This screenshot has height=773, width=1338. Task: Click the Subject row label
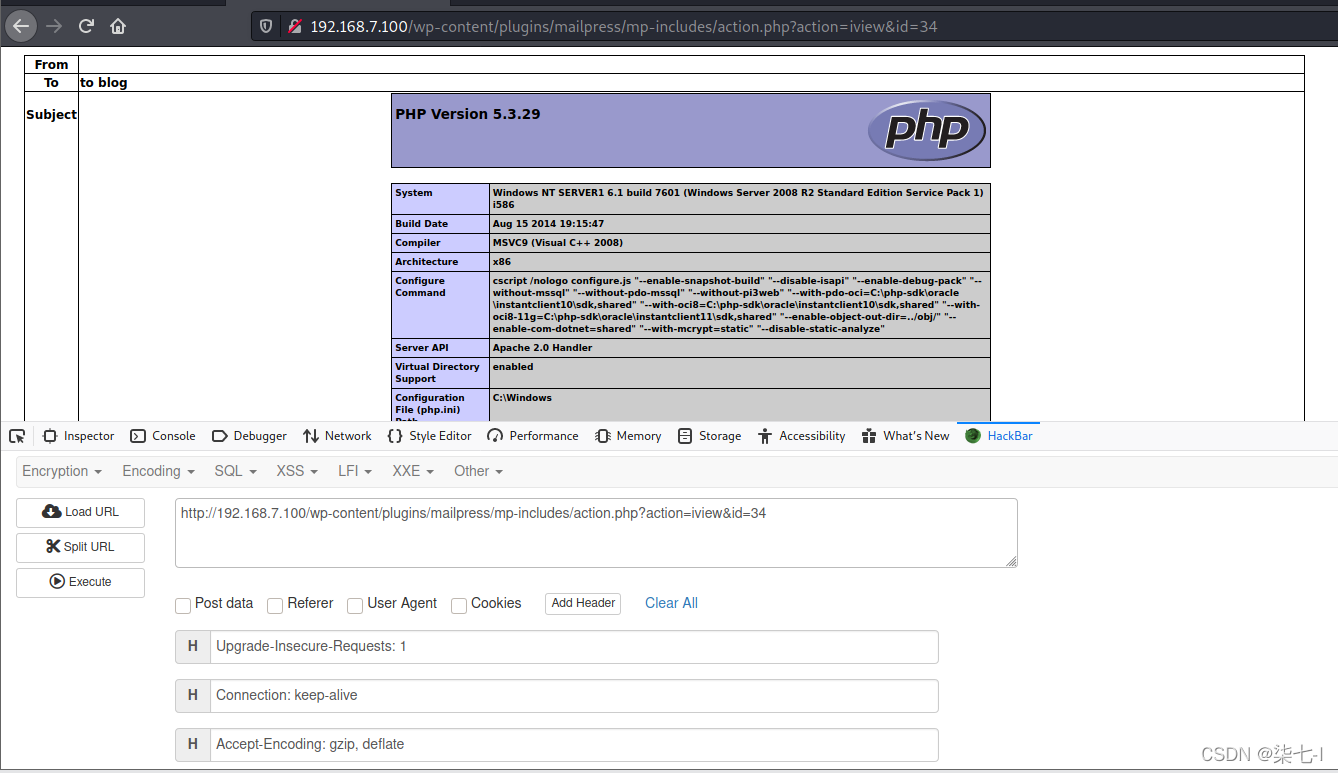pyautogui.click(x=51, y=115)
